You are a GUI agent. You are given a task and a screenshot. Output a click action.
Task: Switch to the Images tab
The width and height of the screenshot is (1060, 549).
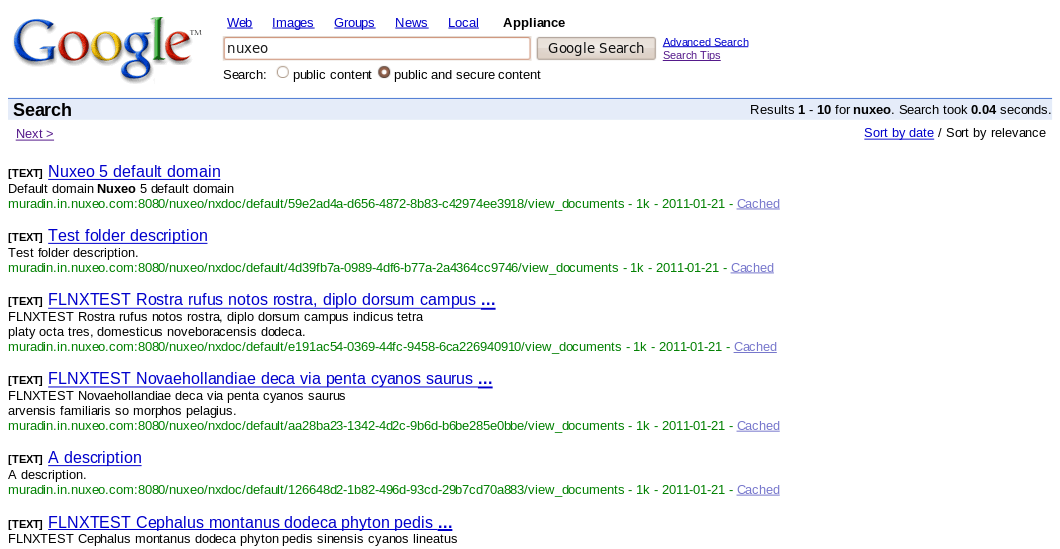tap(292, 23)
